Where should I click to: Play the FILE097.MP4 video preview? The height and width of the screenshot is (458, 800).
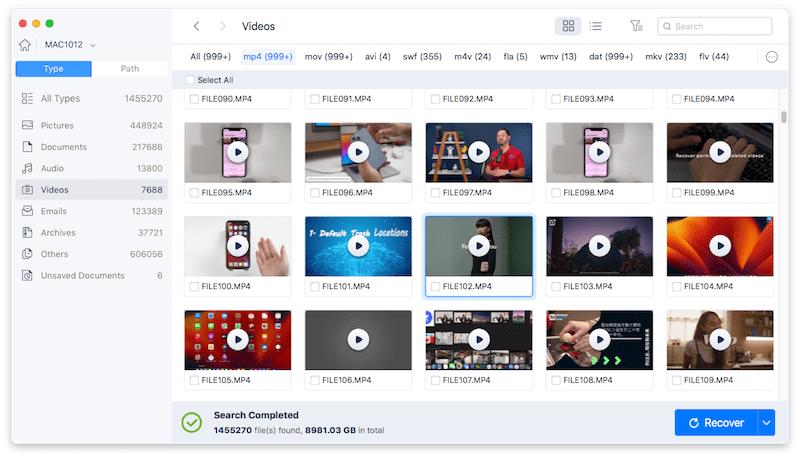479,152
